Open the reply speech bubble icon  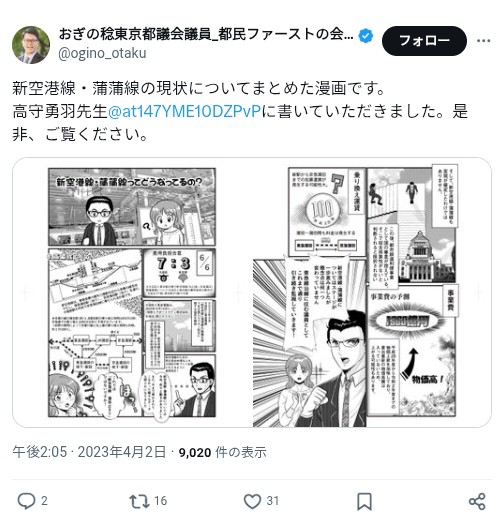[x=26, y=501]
